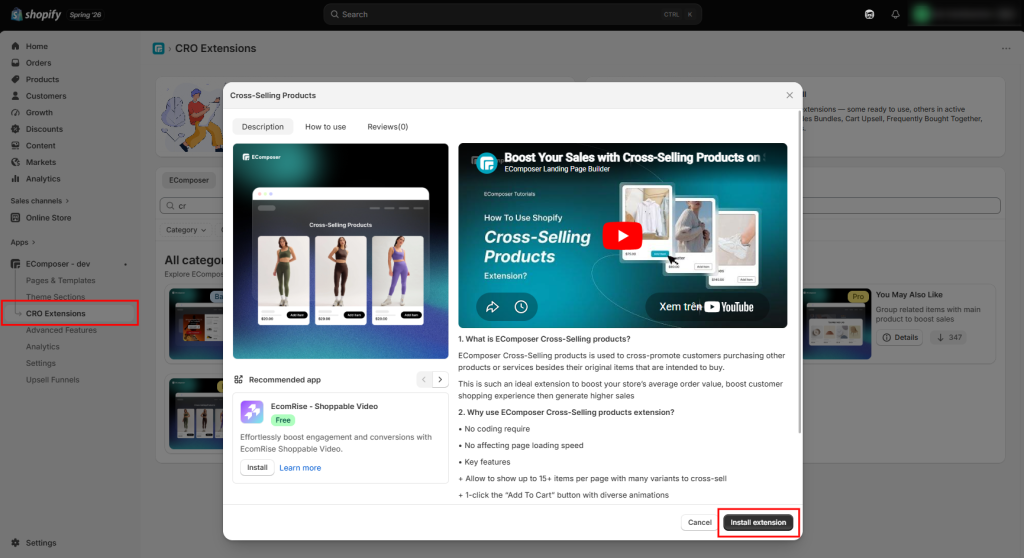Click the EcomRise app icon
This screenshot has width=1024, height=558.
click(252, 412)
